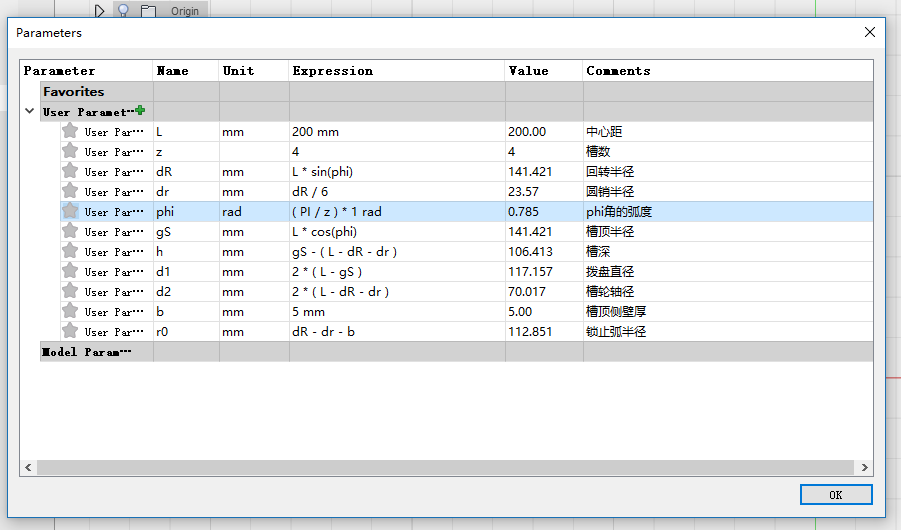Click the horizontal scrollbar right arrow
The height and width of the screenshot is (530, 901).
[x=864, y=467]
